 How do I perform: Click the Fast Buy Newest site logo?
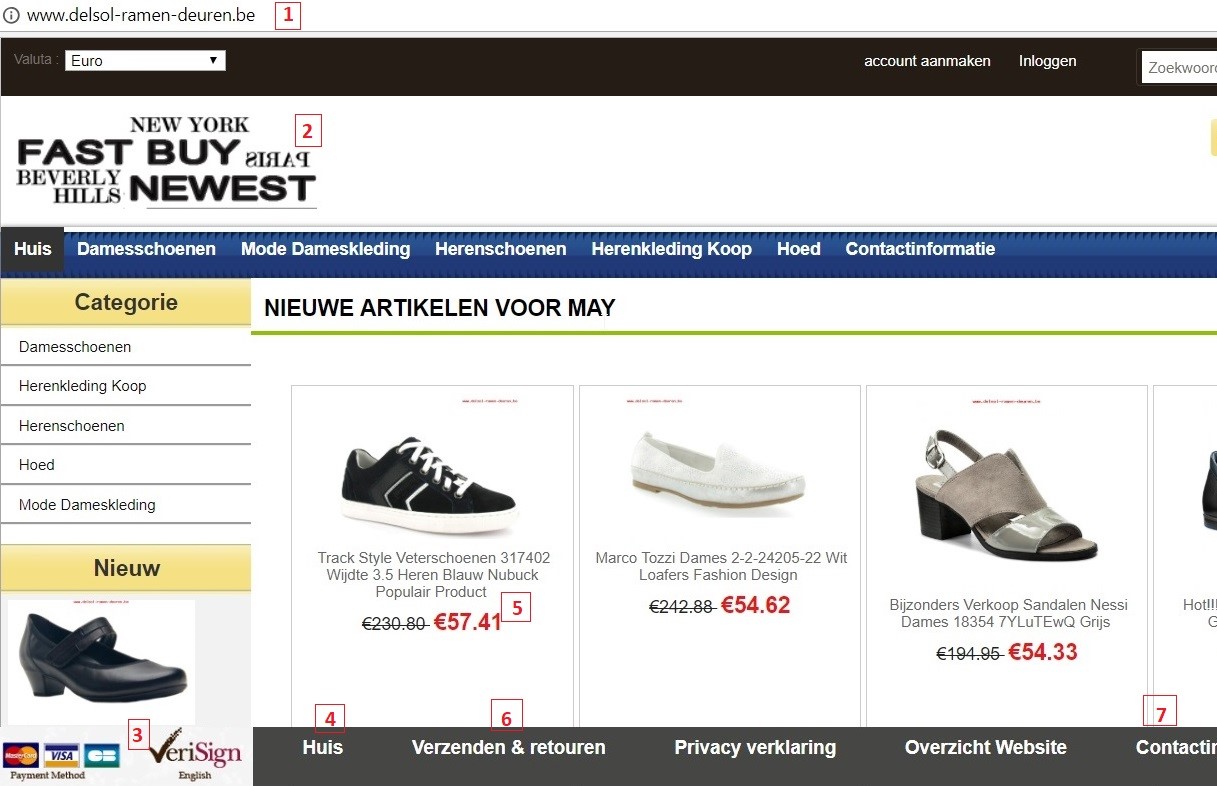167,160
